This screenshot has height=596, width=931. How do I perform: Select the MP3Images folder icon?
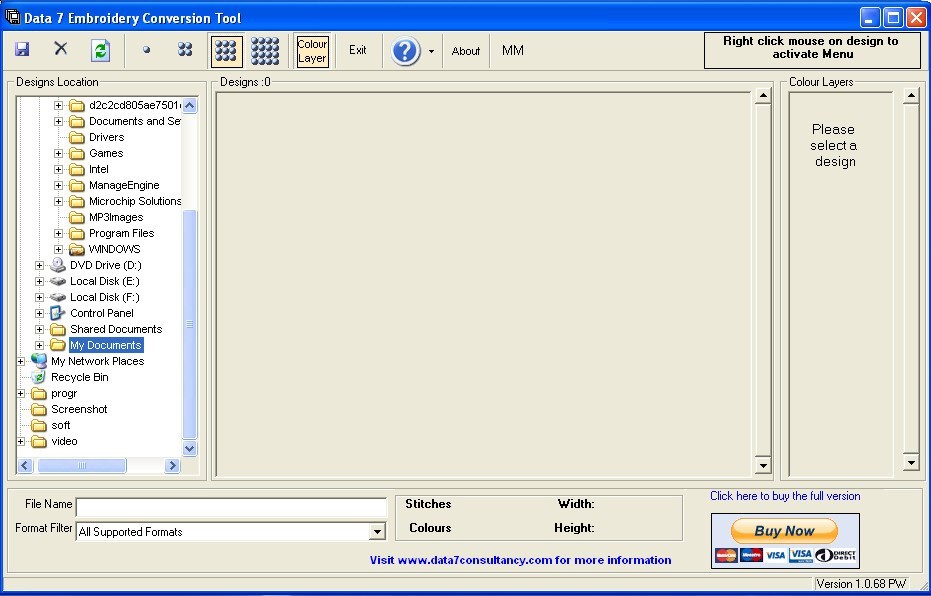click(77, 217)
